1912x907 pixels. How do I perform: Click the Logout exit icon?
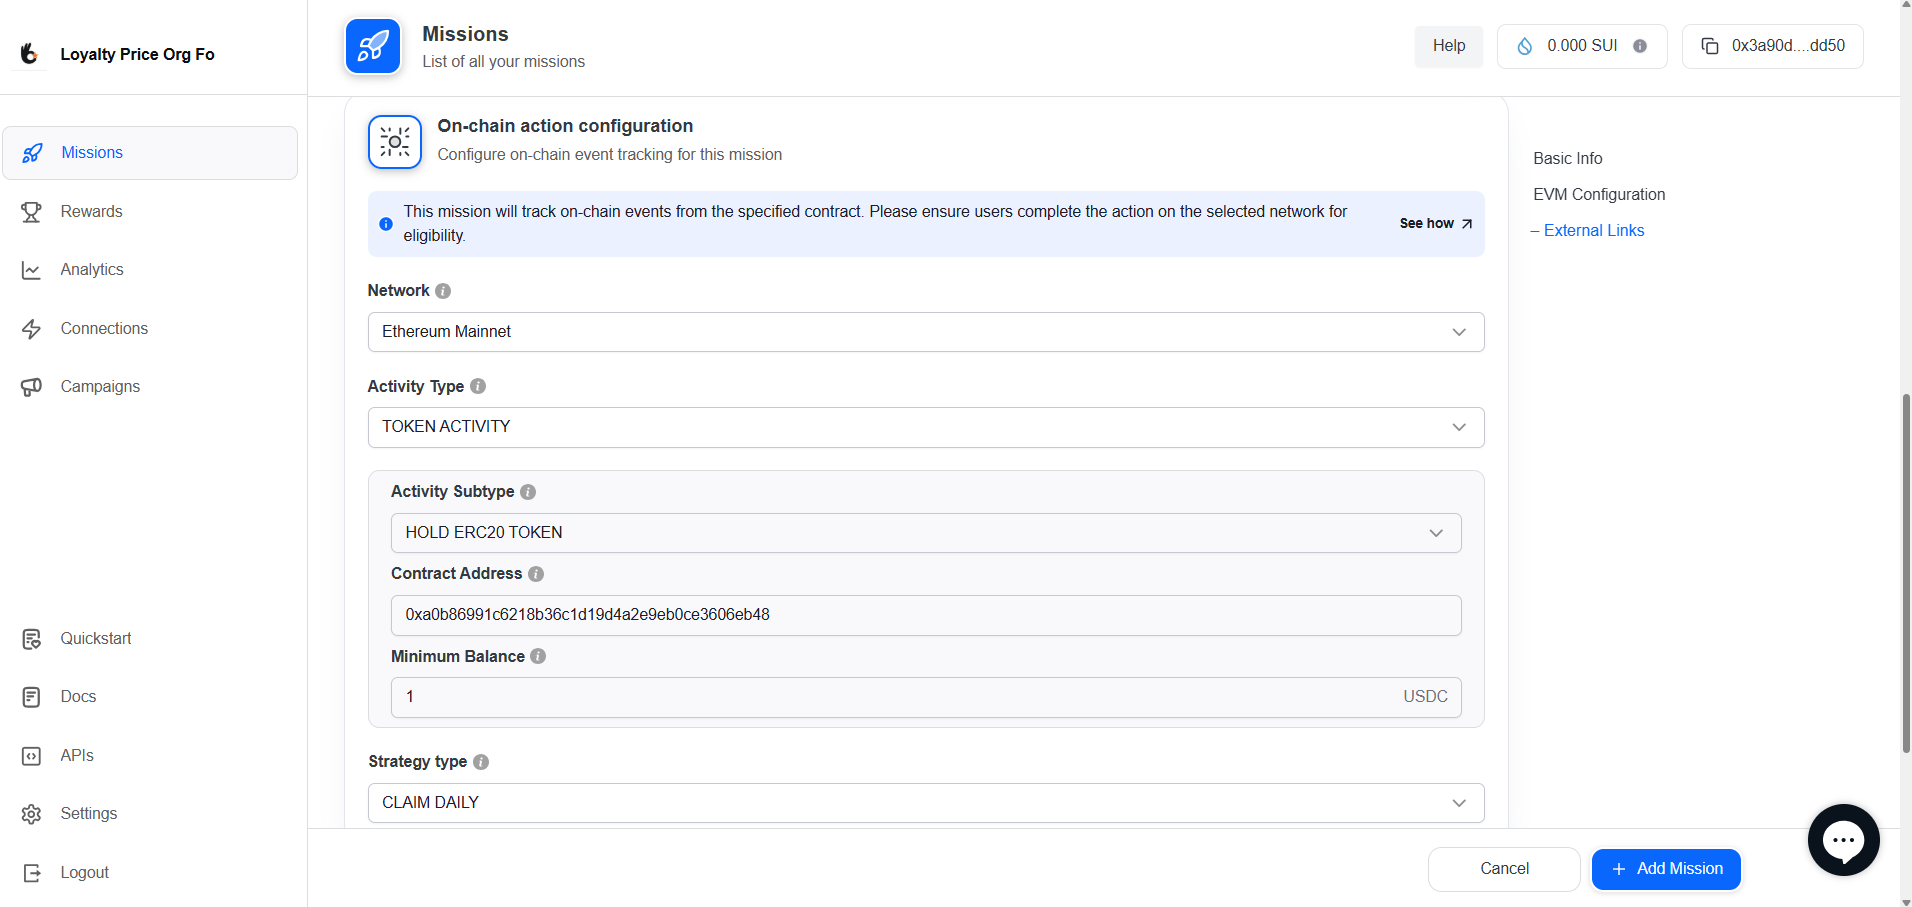pos(32,873)
